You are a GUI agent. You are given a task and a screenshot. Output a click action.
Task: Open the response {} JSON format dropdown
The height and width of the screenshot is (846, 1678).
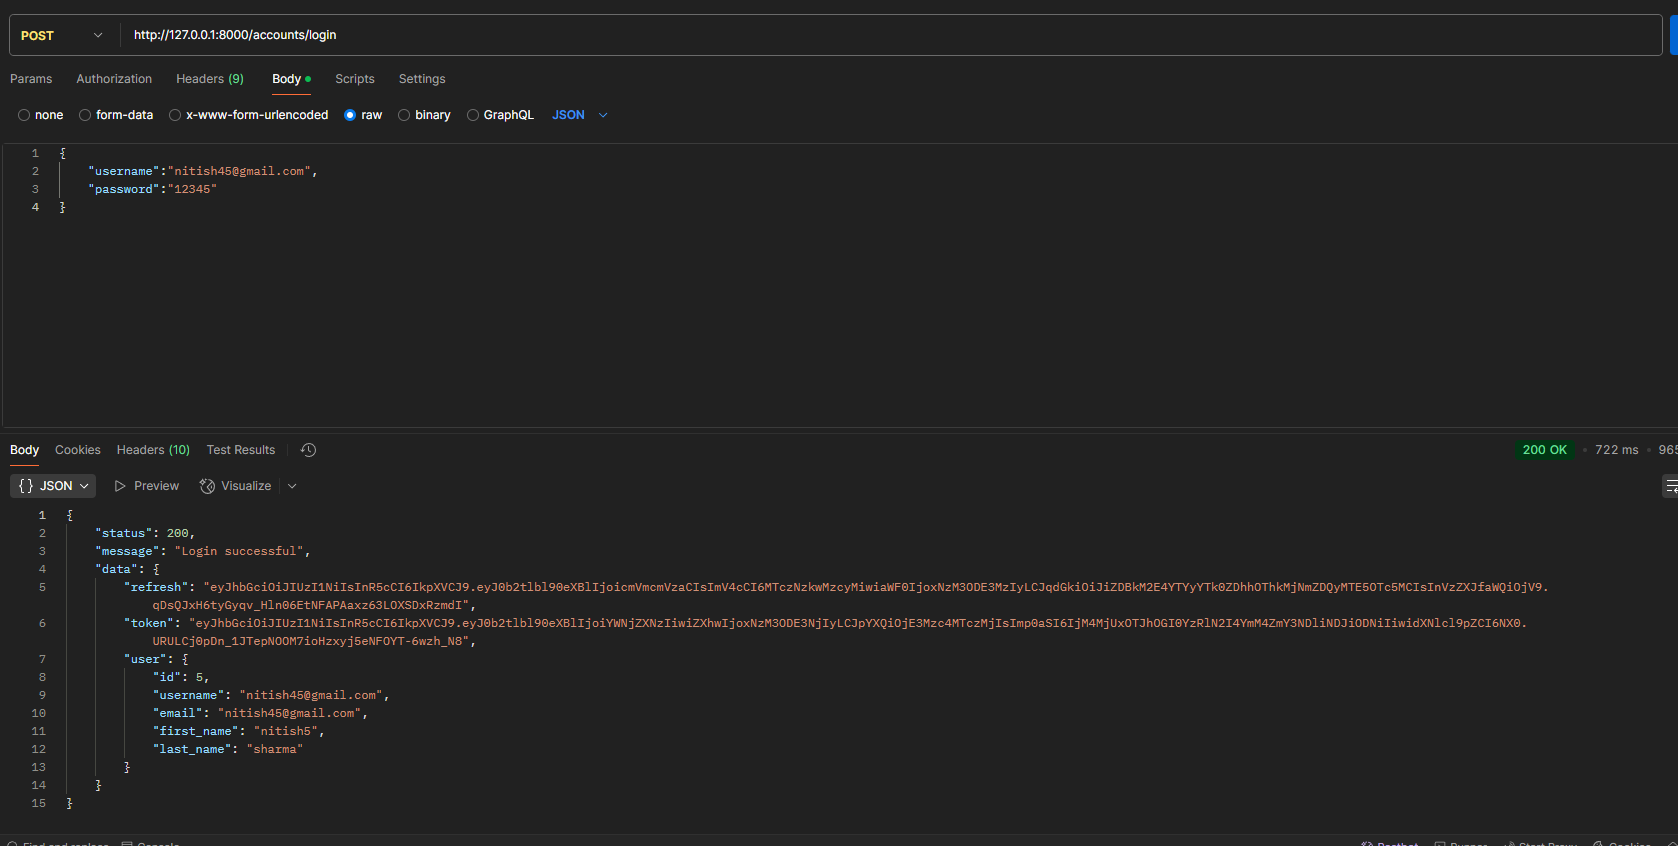(53, 486)
